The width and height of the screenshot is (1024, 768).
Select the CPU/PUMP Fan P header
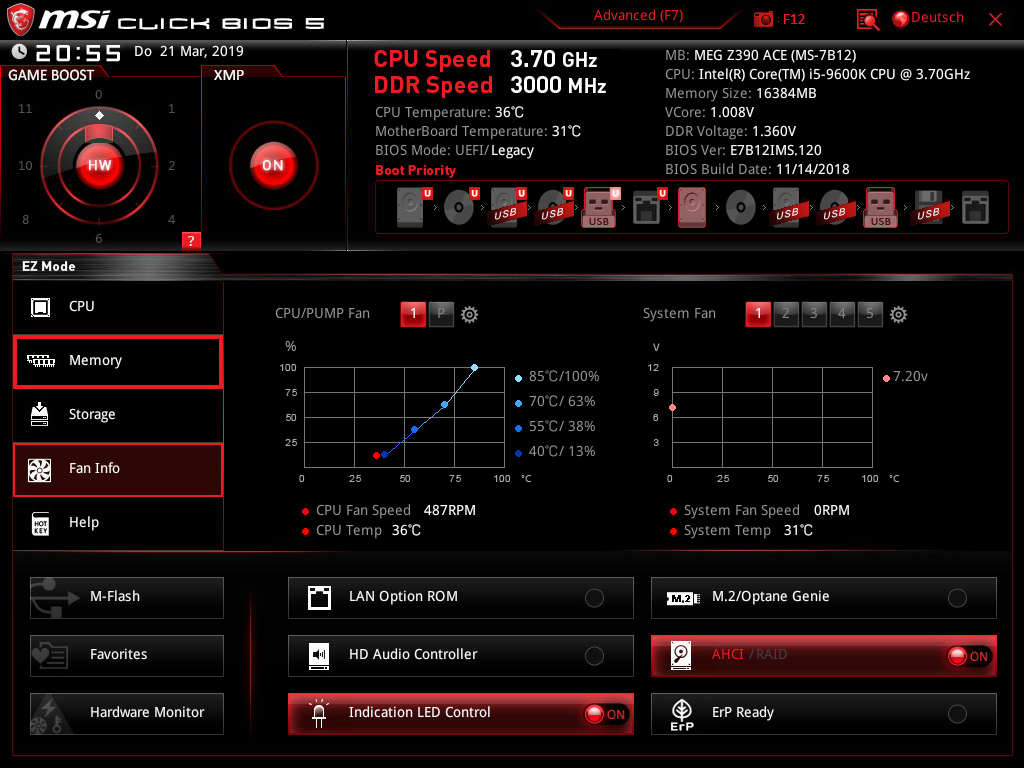click(441, 314)
